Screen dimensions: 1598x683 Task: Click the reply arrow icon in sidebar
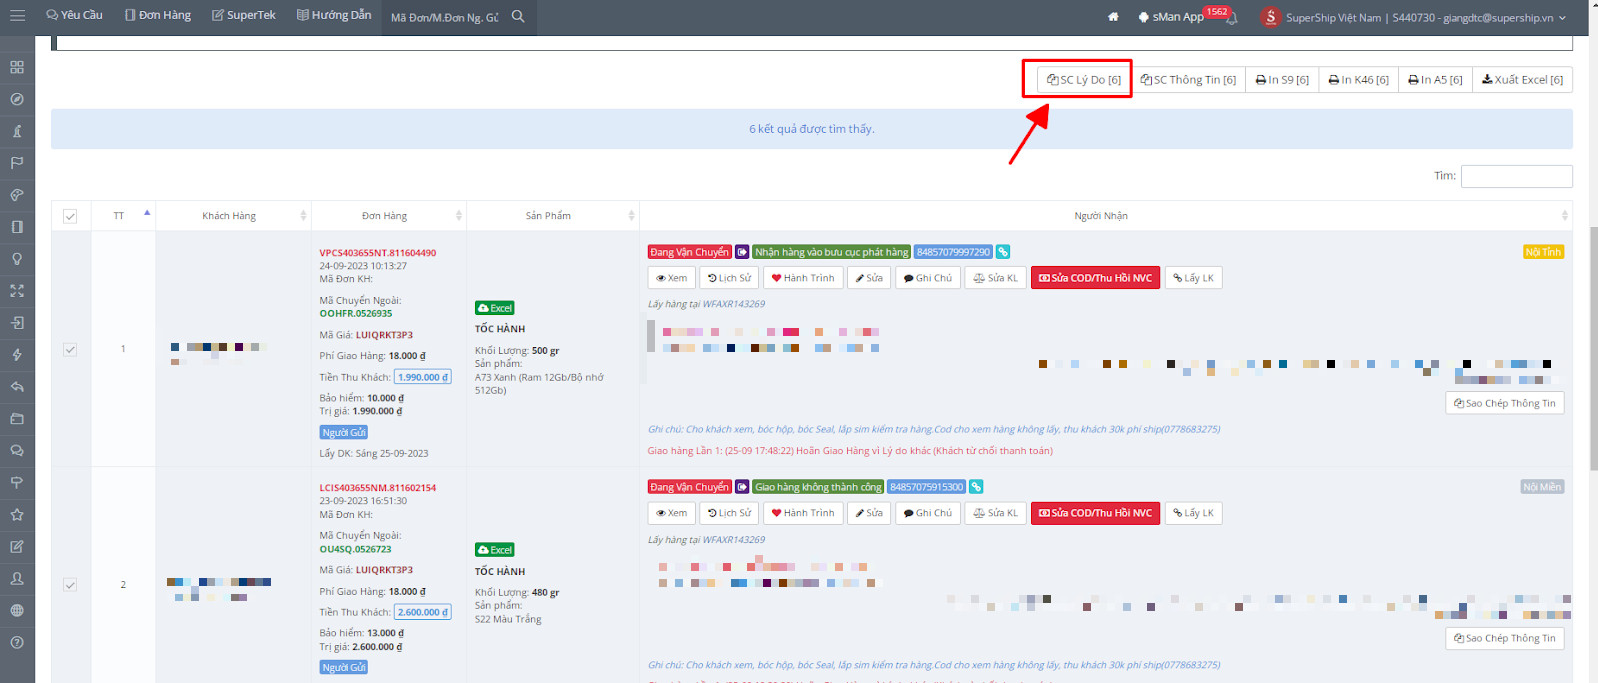point(17,387)
